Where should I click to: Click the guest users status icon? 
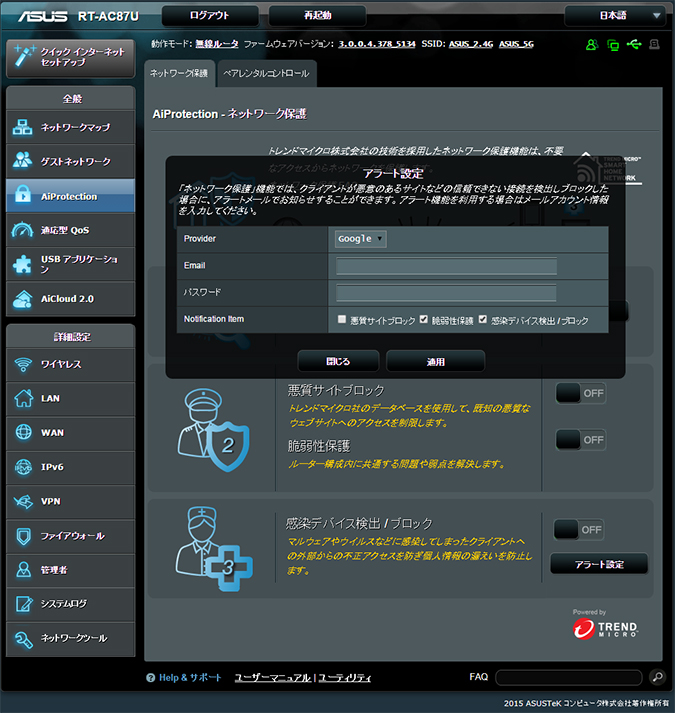click(x=592, y=45)
